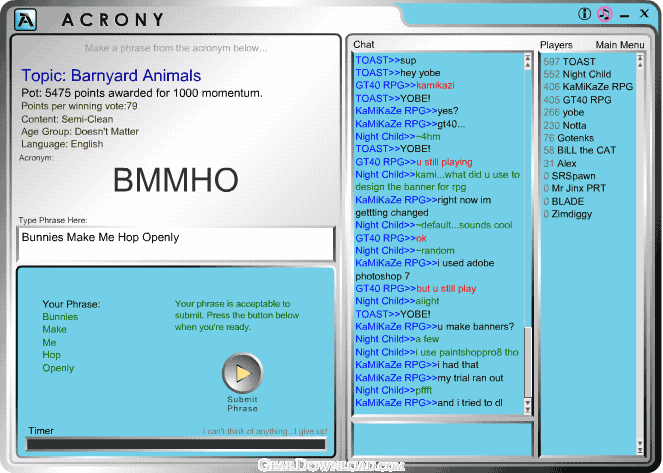Click 'I can't think of anything...I give up!' link
The image size is (663, 473).
265,431
